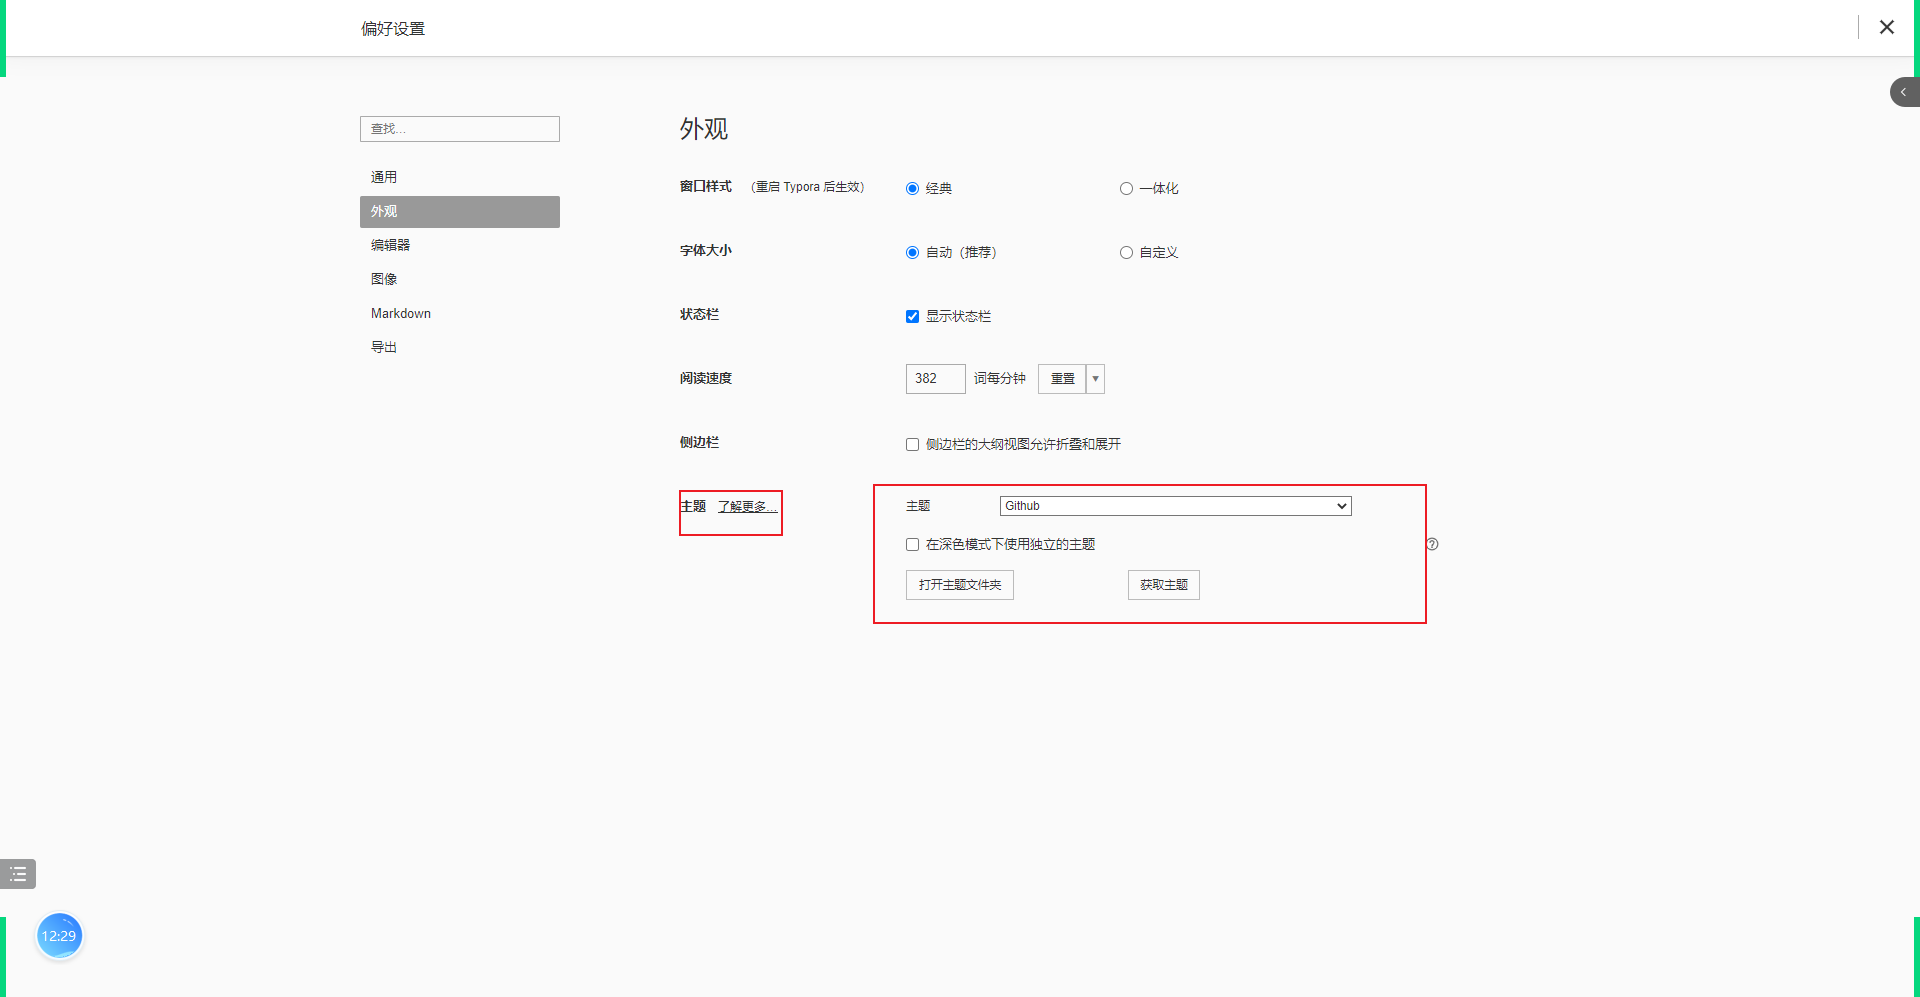This screenshot has width=1920, height=997.
Task: Click the reading speed field showing 382
Action: (x=936, y=379)
